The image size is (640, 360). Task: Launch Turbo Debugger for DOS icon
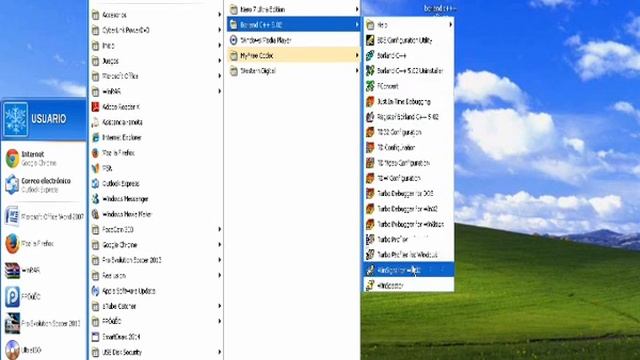coord(370,193)
